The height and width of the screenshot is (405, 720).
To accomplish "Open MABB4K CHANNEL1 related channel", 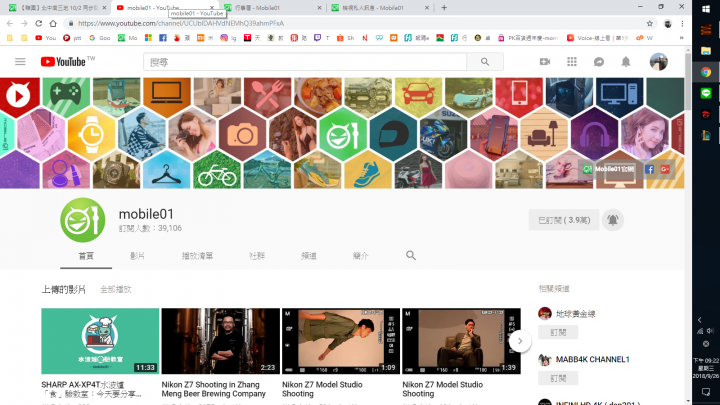I will 592,360.
